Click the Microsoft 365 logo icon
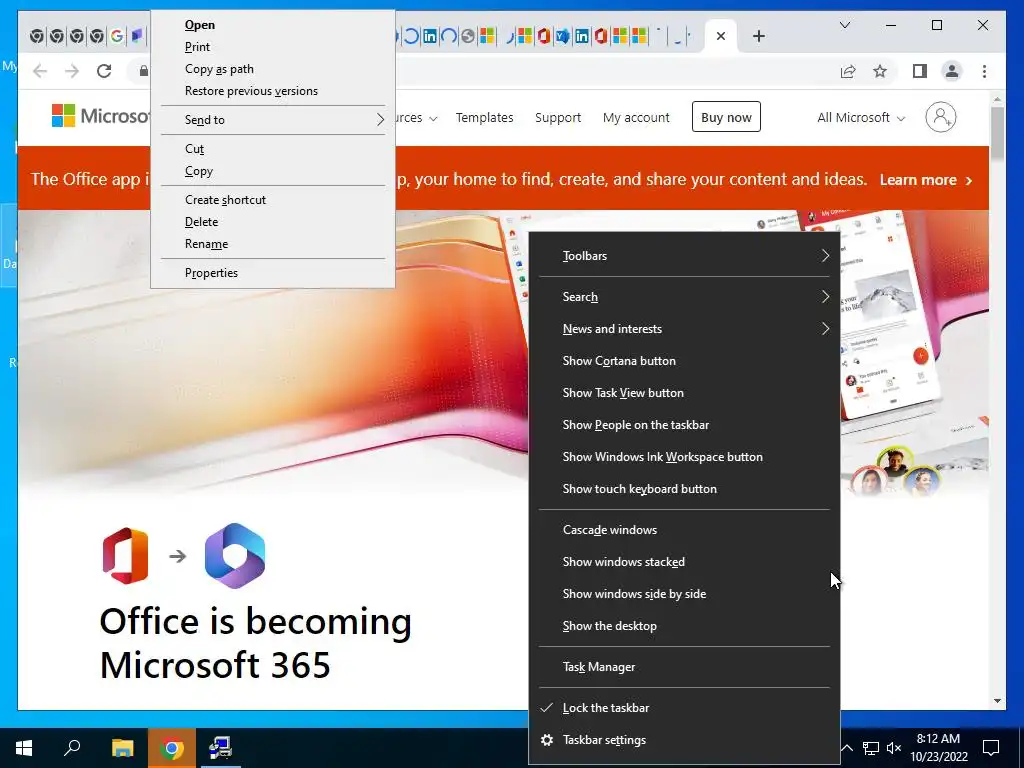Viewport: 1024px width, 768px height. click(235, 556)
